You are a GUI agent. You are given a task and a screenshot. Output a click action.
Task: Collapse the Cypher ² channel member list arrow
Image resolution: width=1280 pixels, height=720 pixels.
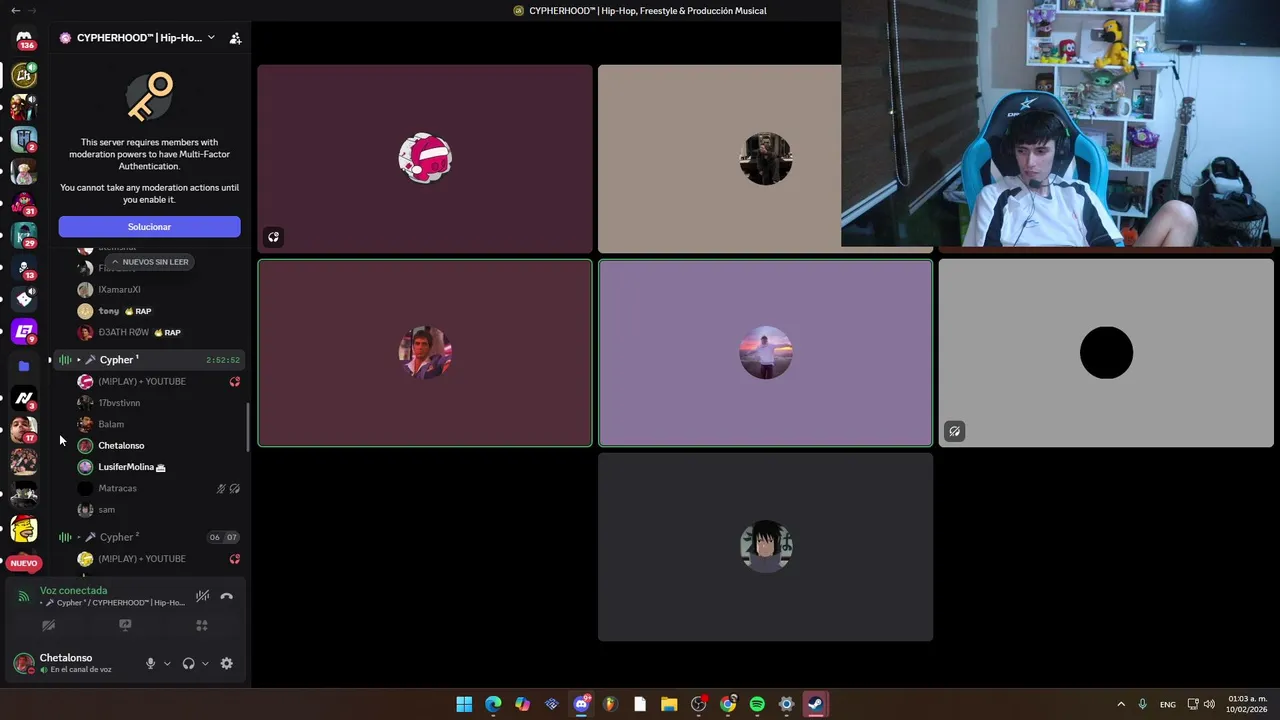click(x=78, y=537)
